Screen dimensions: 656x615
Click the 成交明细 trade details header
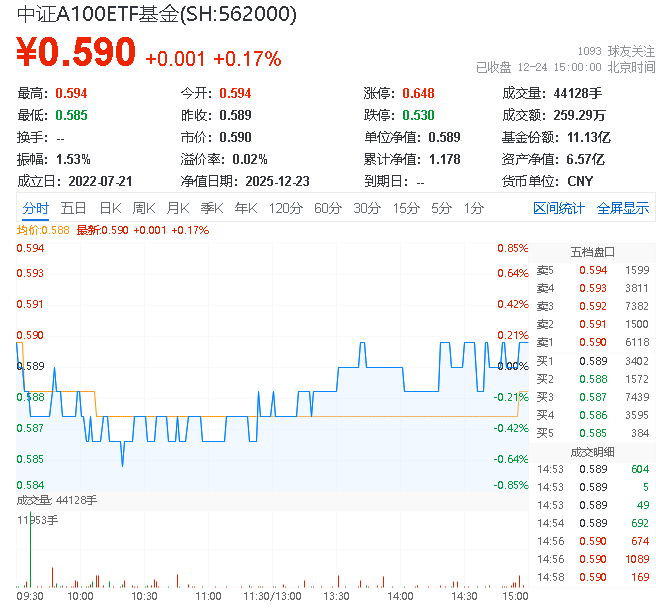point(592,451)
